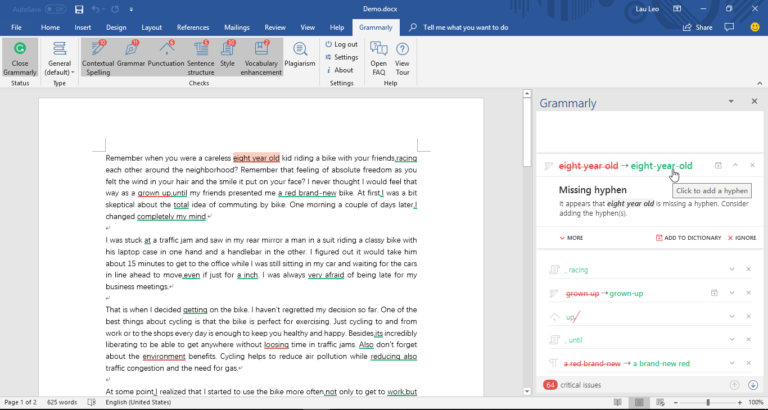Open Grammarly pane options dropdown arrow
Screen dimensions: 768x410
tap(731, 101)
